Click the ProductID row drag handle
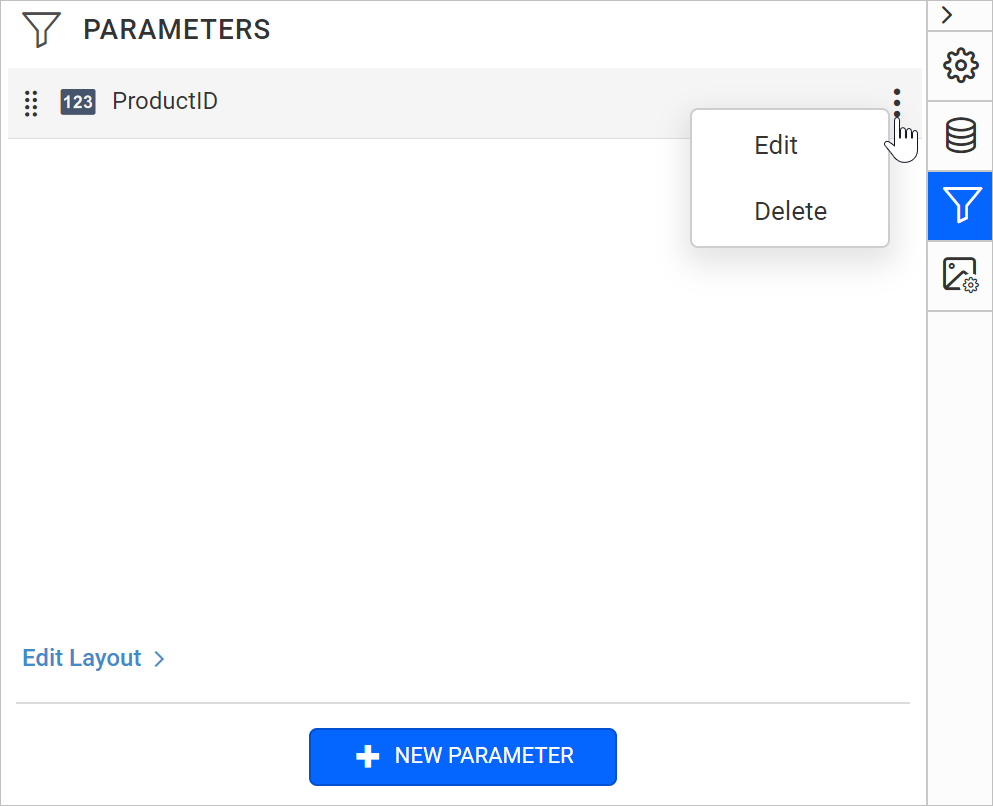 click(31, 102)
